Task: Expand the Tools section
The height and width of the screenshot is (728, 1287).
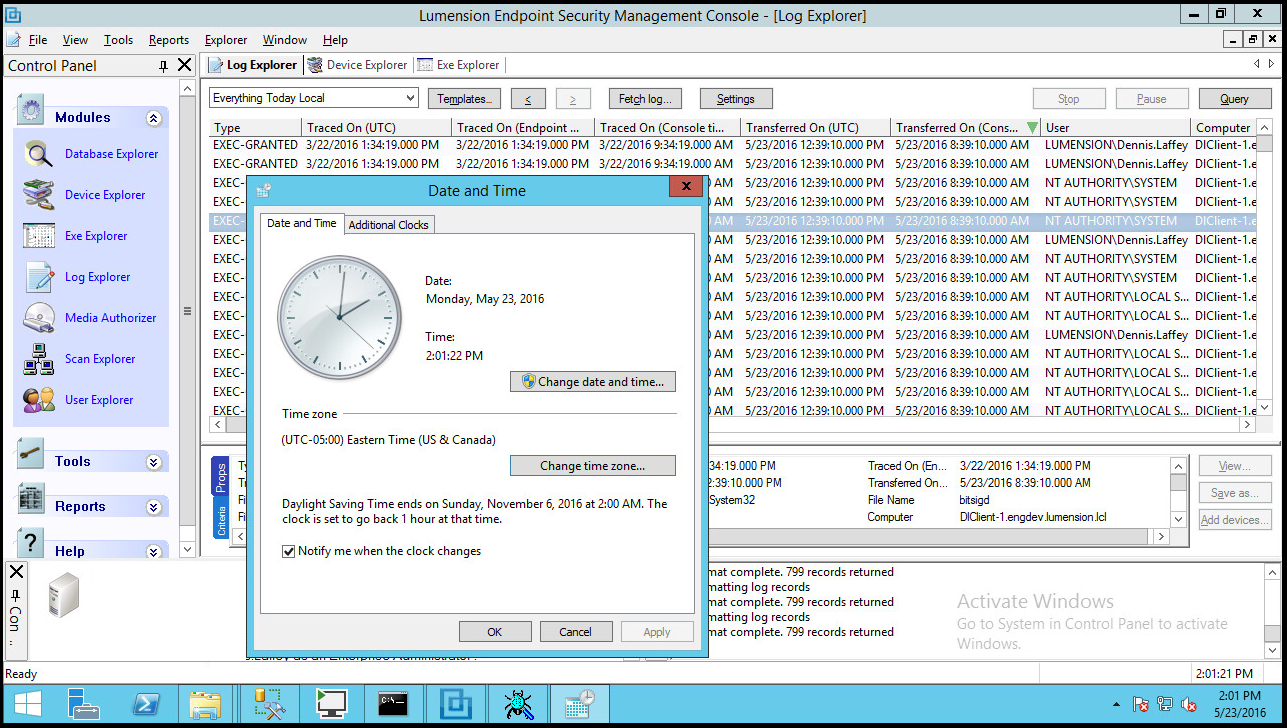Action: [153, 461]
